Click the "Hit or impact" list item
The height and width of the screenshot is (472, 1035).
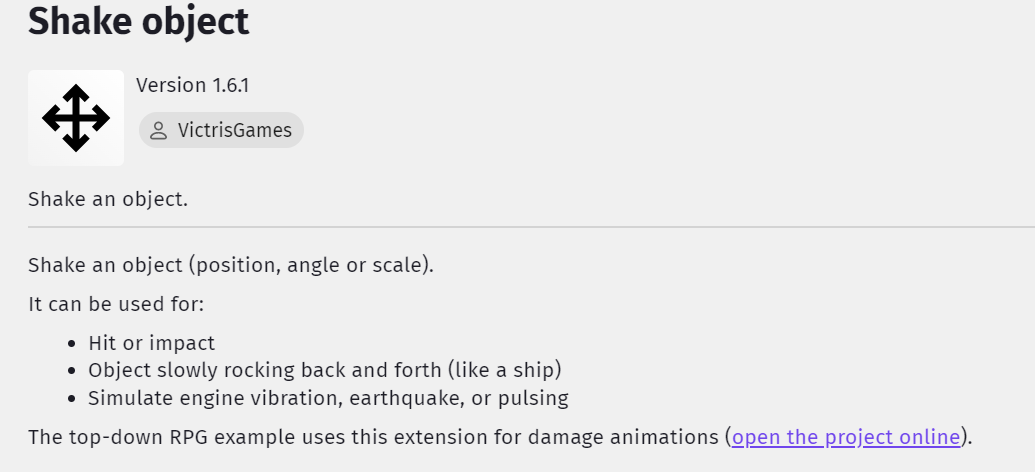click(x=151, y=342)
